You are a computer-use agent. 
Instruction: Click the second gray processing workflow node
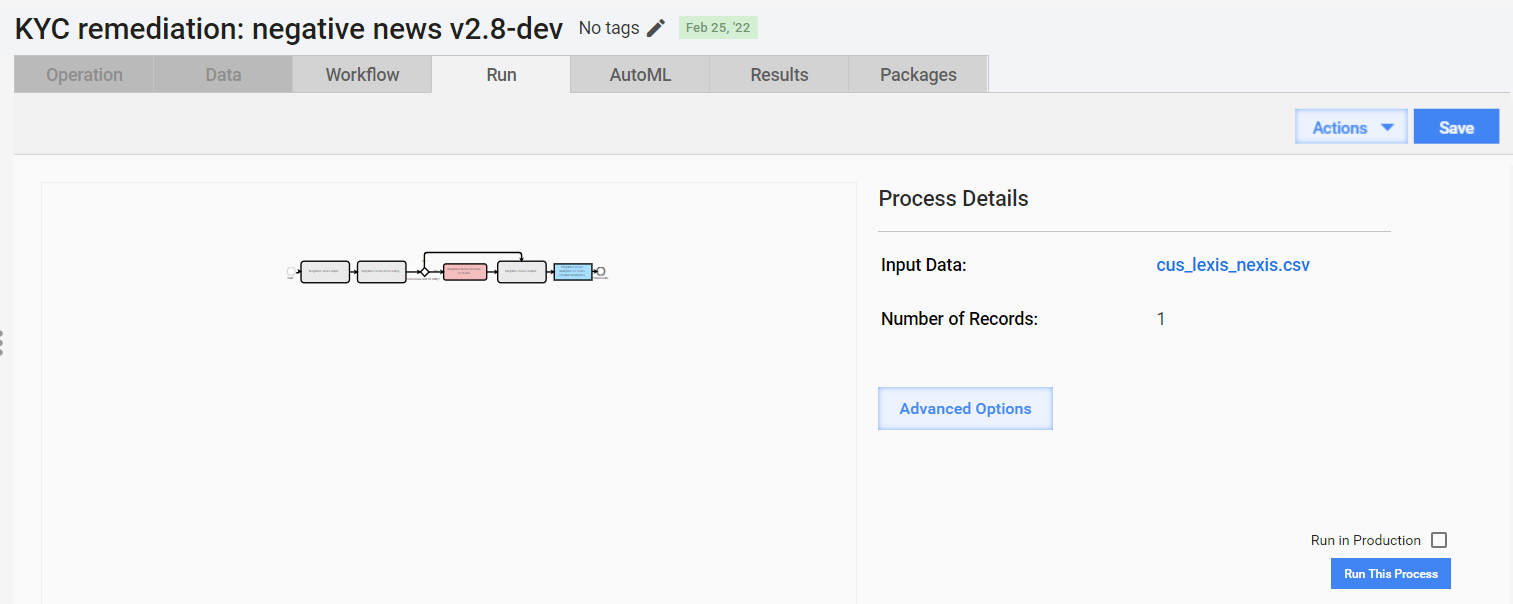tap(381, 272)
